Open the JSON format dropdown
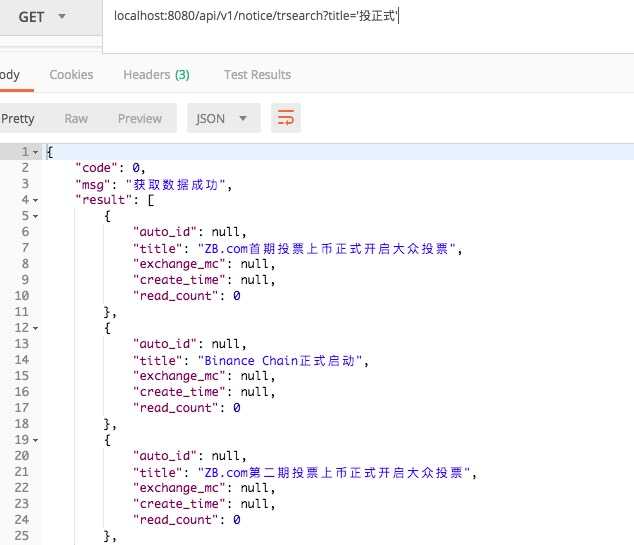 coord(224,118)
